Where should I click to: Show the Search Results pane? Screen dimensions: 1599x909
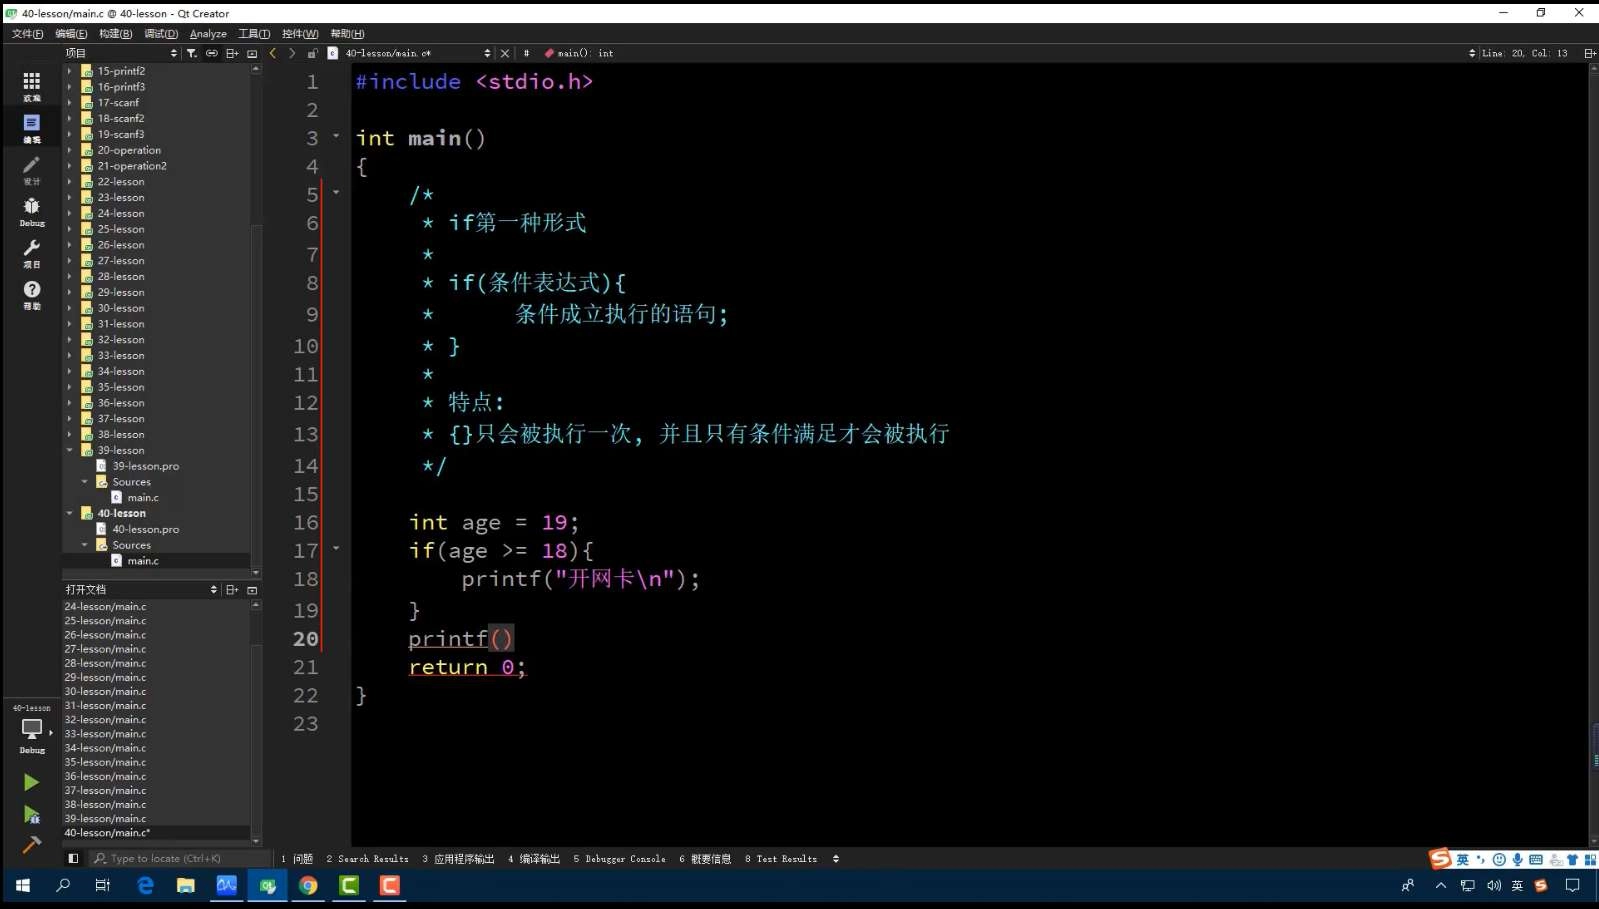pos(368,858)
